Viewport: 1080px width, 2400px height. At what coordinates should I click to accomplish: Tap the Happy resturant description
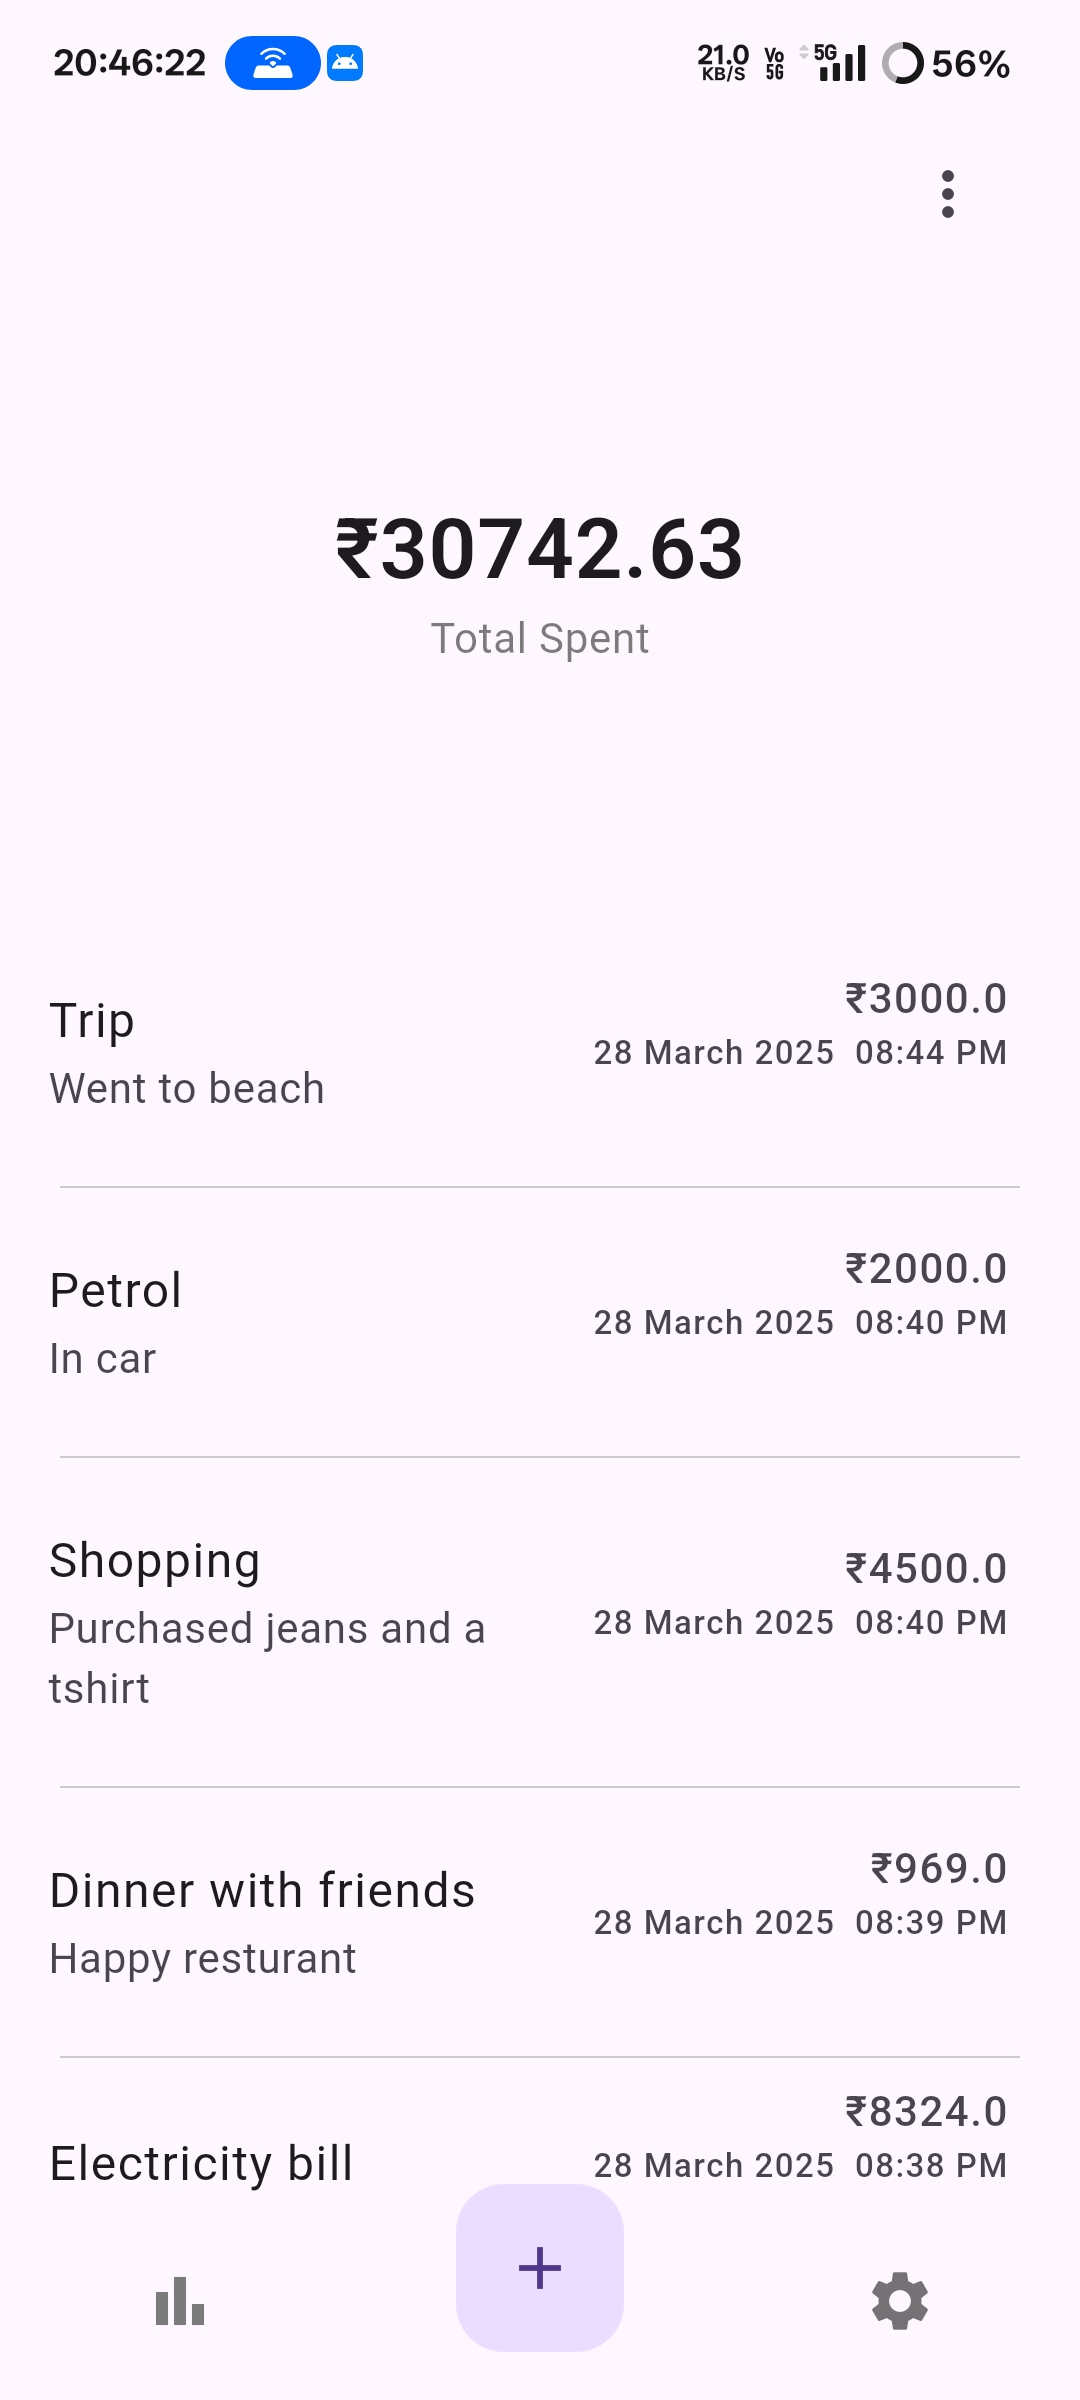pyautogui.click(x=203, y=1959)
